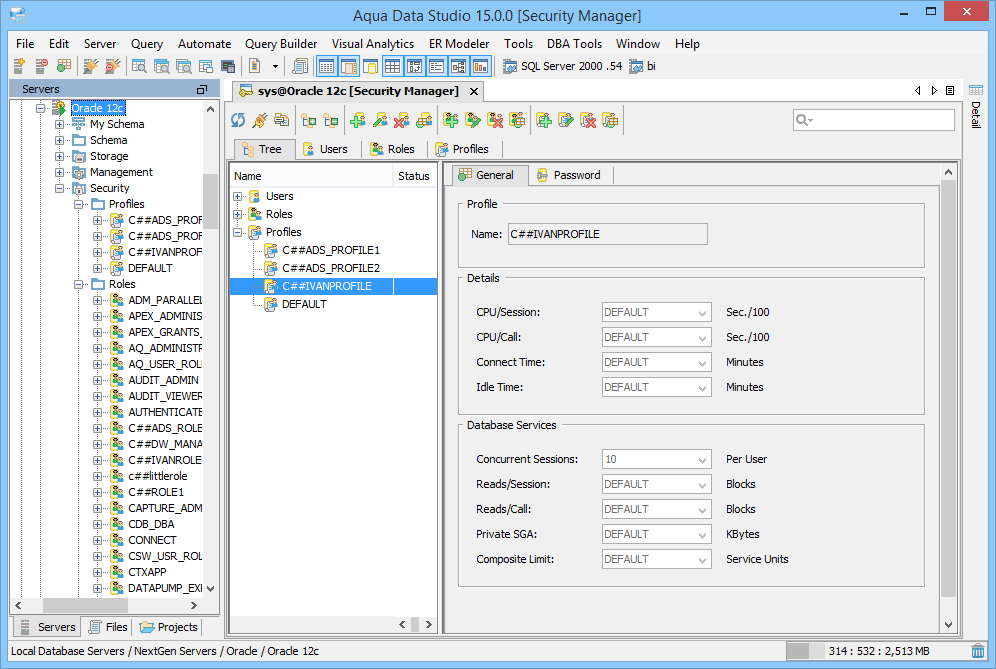Click the drop user icon
The width and height of the screenshot is (996, 669).
click(401, 120)
